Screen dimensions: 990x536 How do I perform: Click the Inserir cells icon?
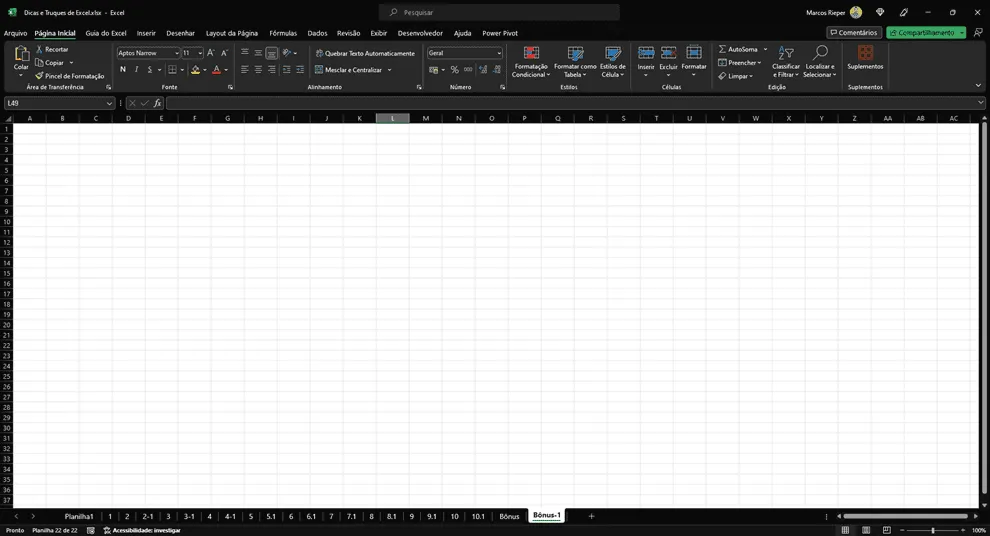pyautogui.click(x=646, y=54)
